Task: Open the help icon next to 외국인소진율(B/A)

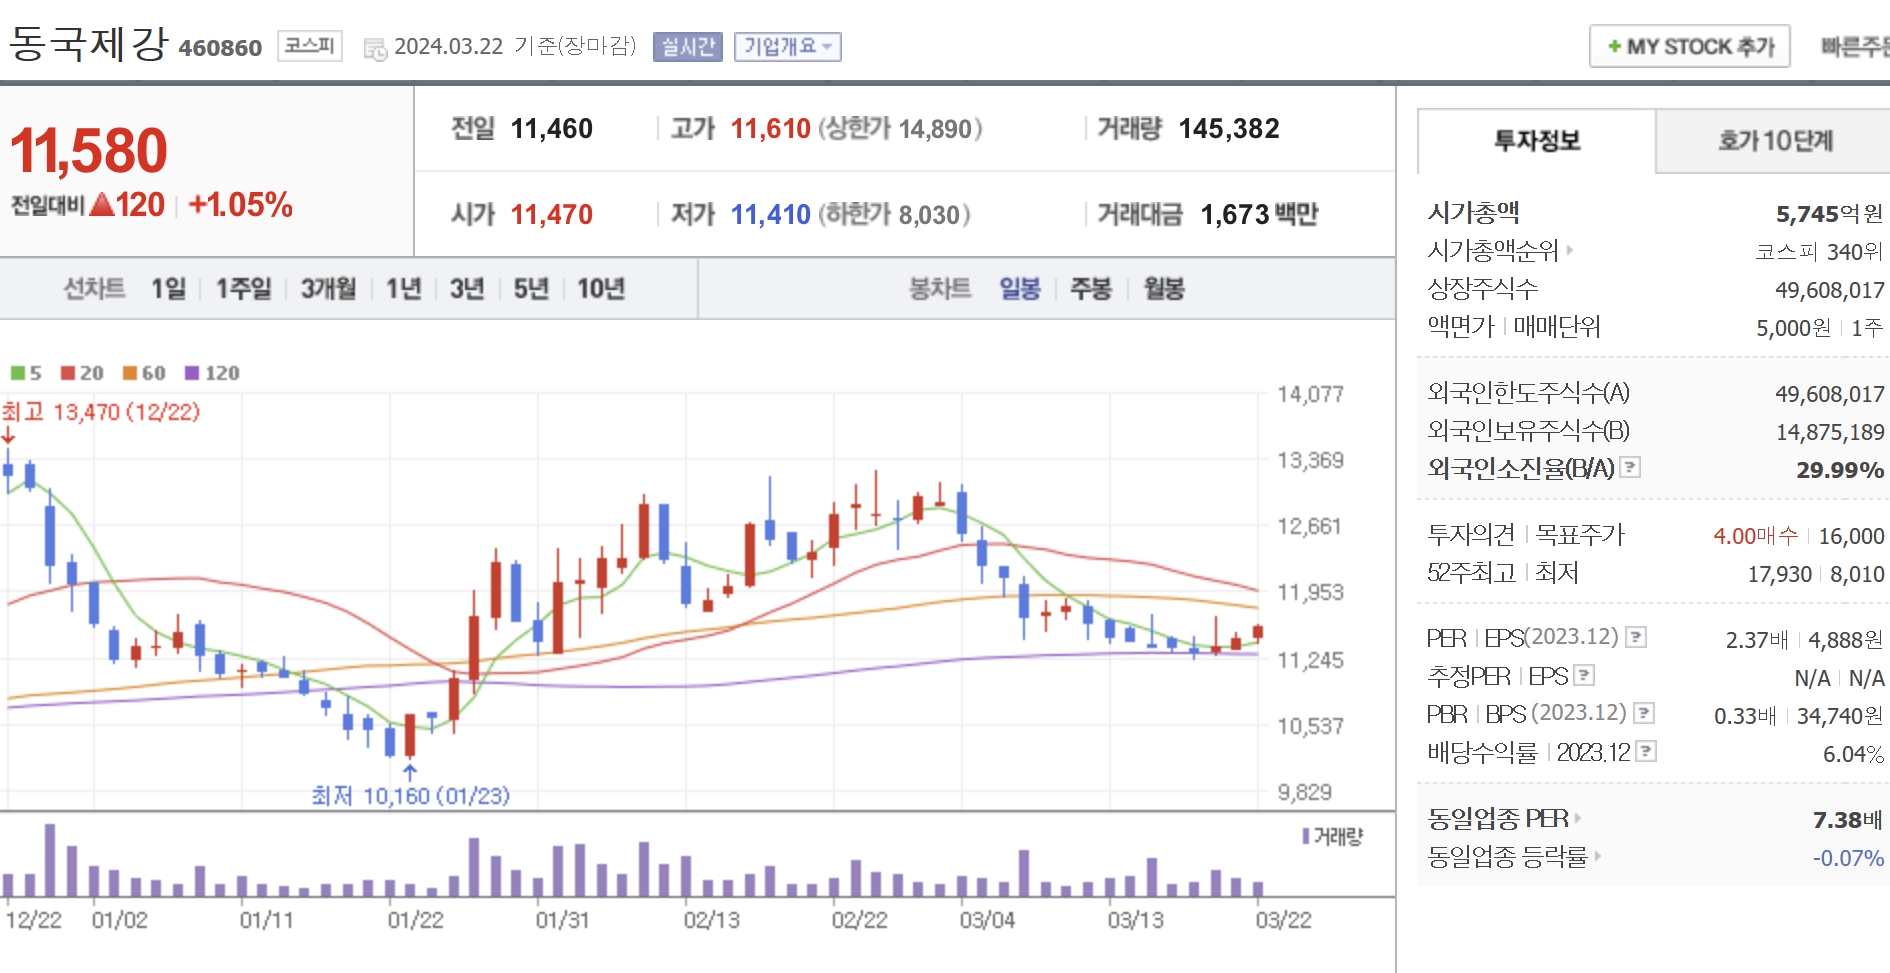Action: click(1630, 467)
